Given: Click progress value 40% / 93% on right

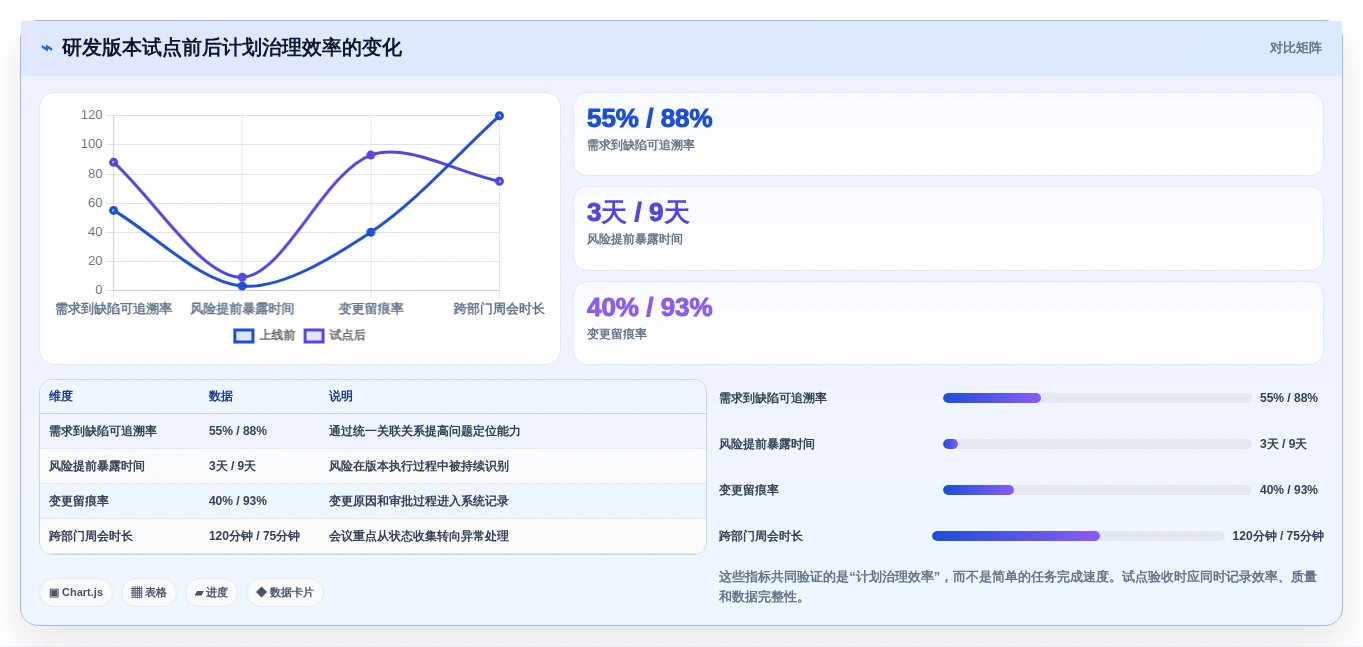Looking at the screenshot, I should [1289, 490].
